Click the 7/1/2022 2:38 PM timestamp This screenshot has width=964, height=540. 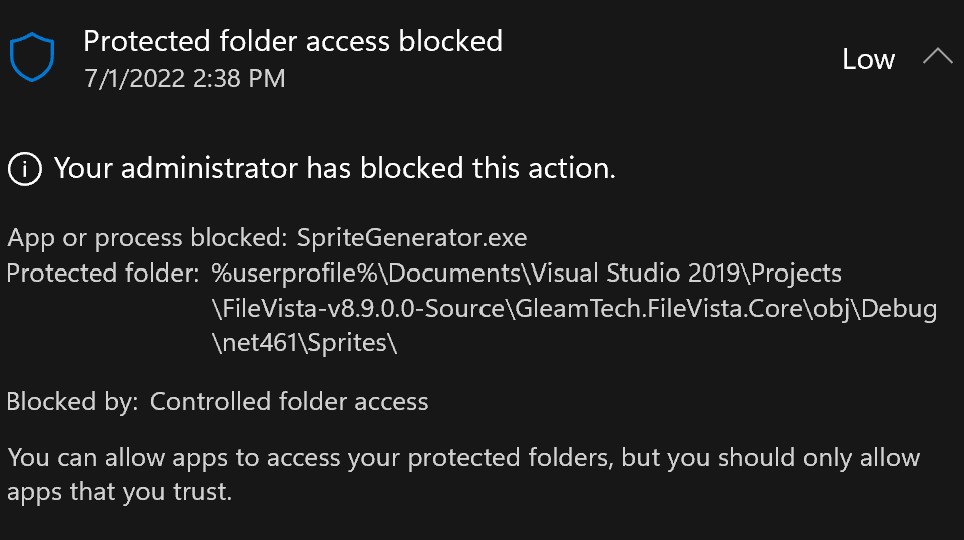(185, 78)
